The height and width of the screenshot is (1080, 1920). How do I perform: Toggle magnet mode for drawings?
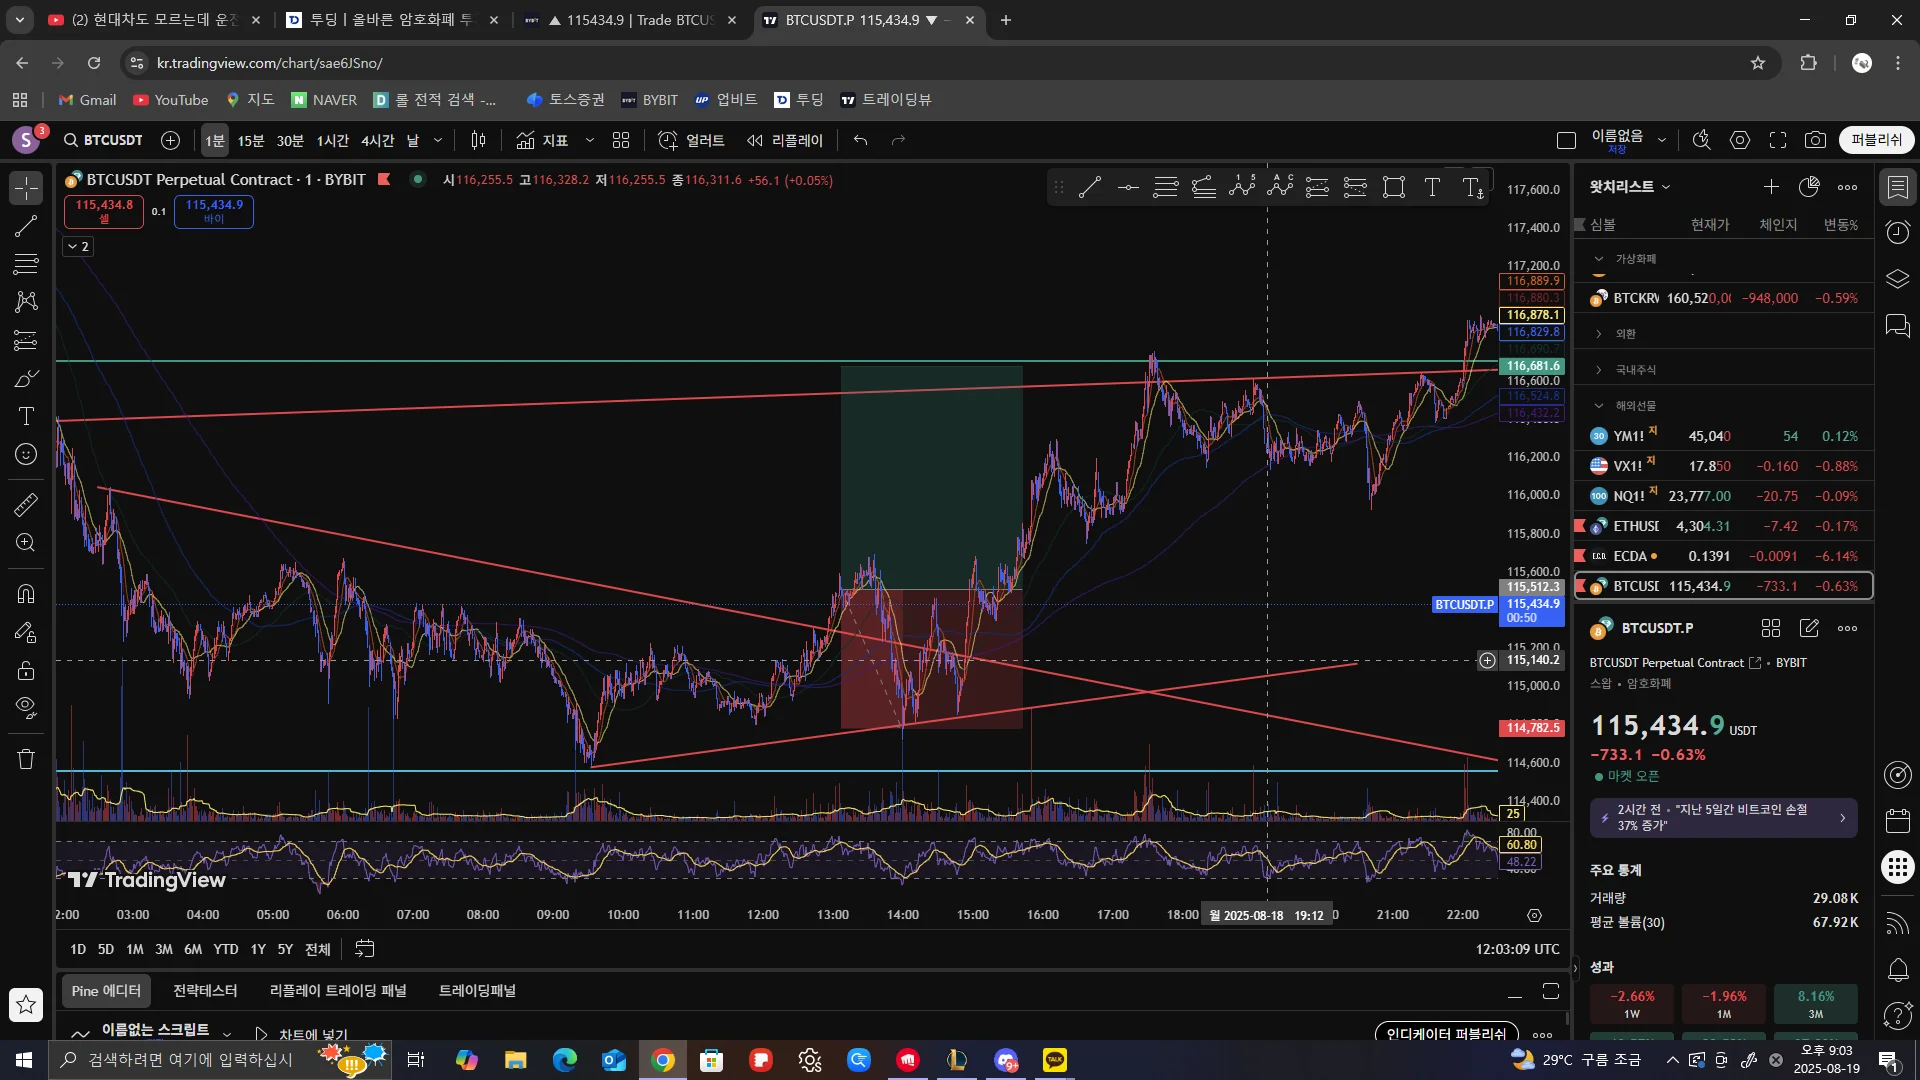(26, 594)
